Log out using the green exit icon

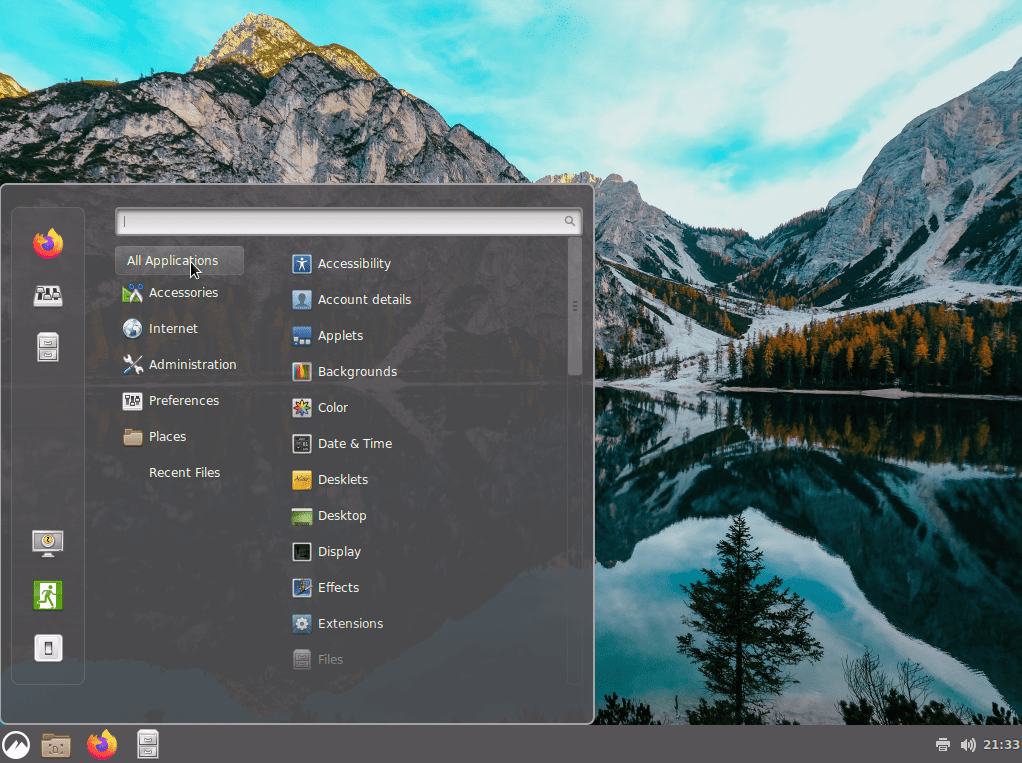47,594
